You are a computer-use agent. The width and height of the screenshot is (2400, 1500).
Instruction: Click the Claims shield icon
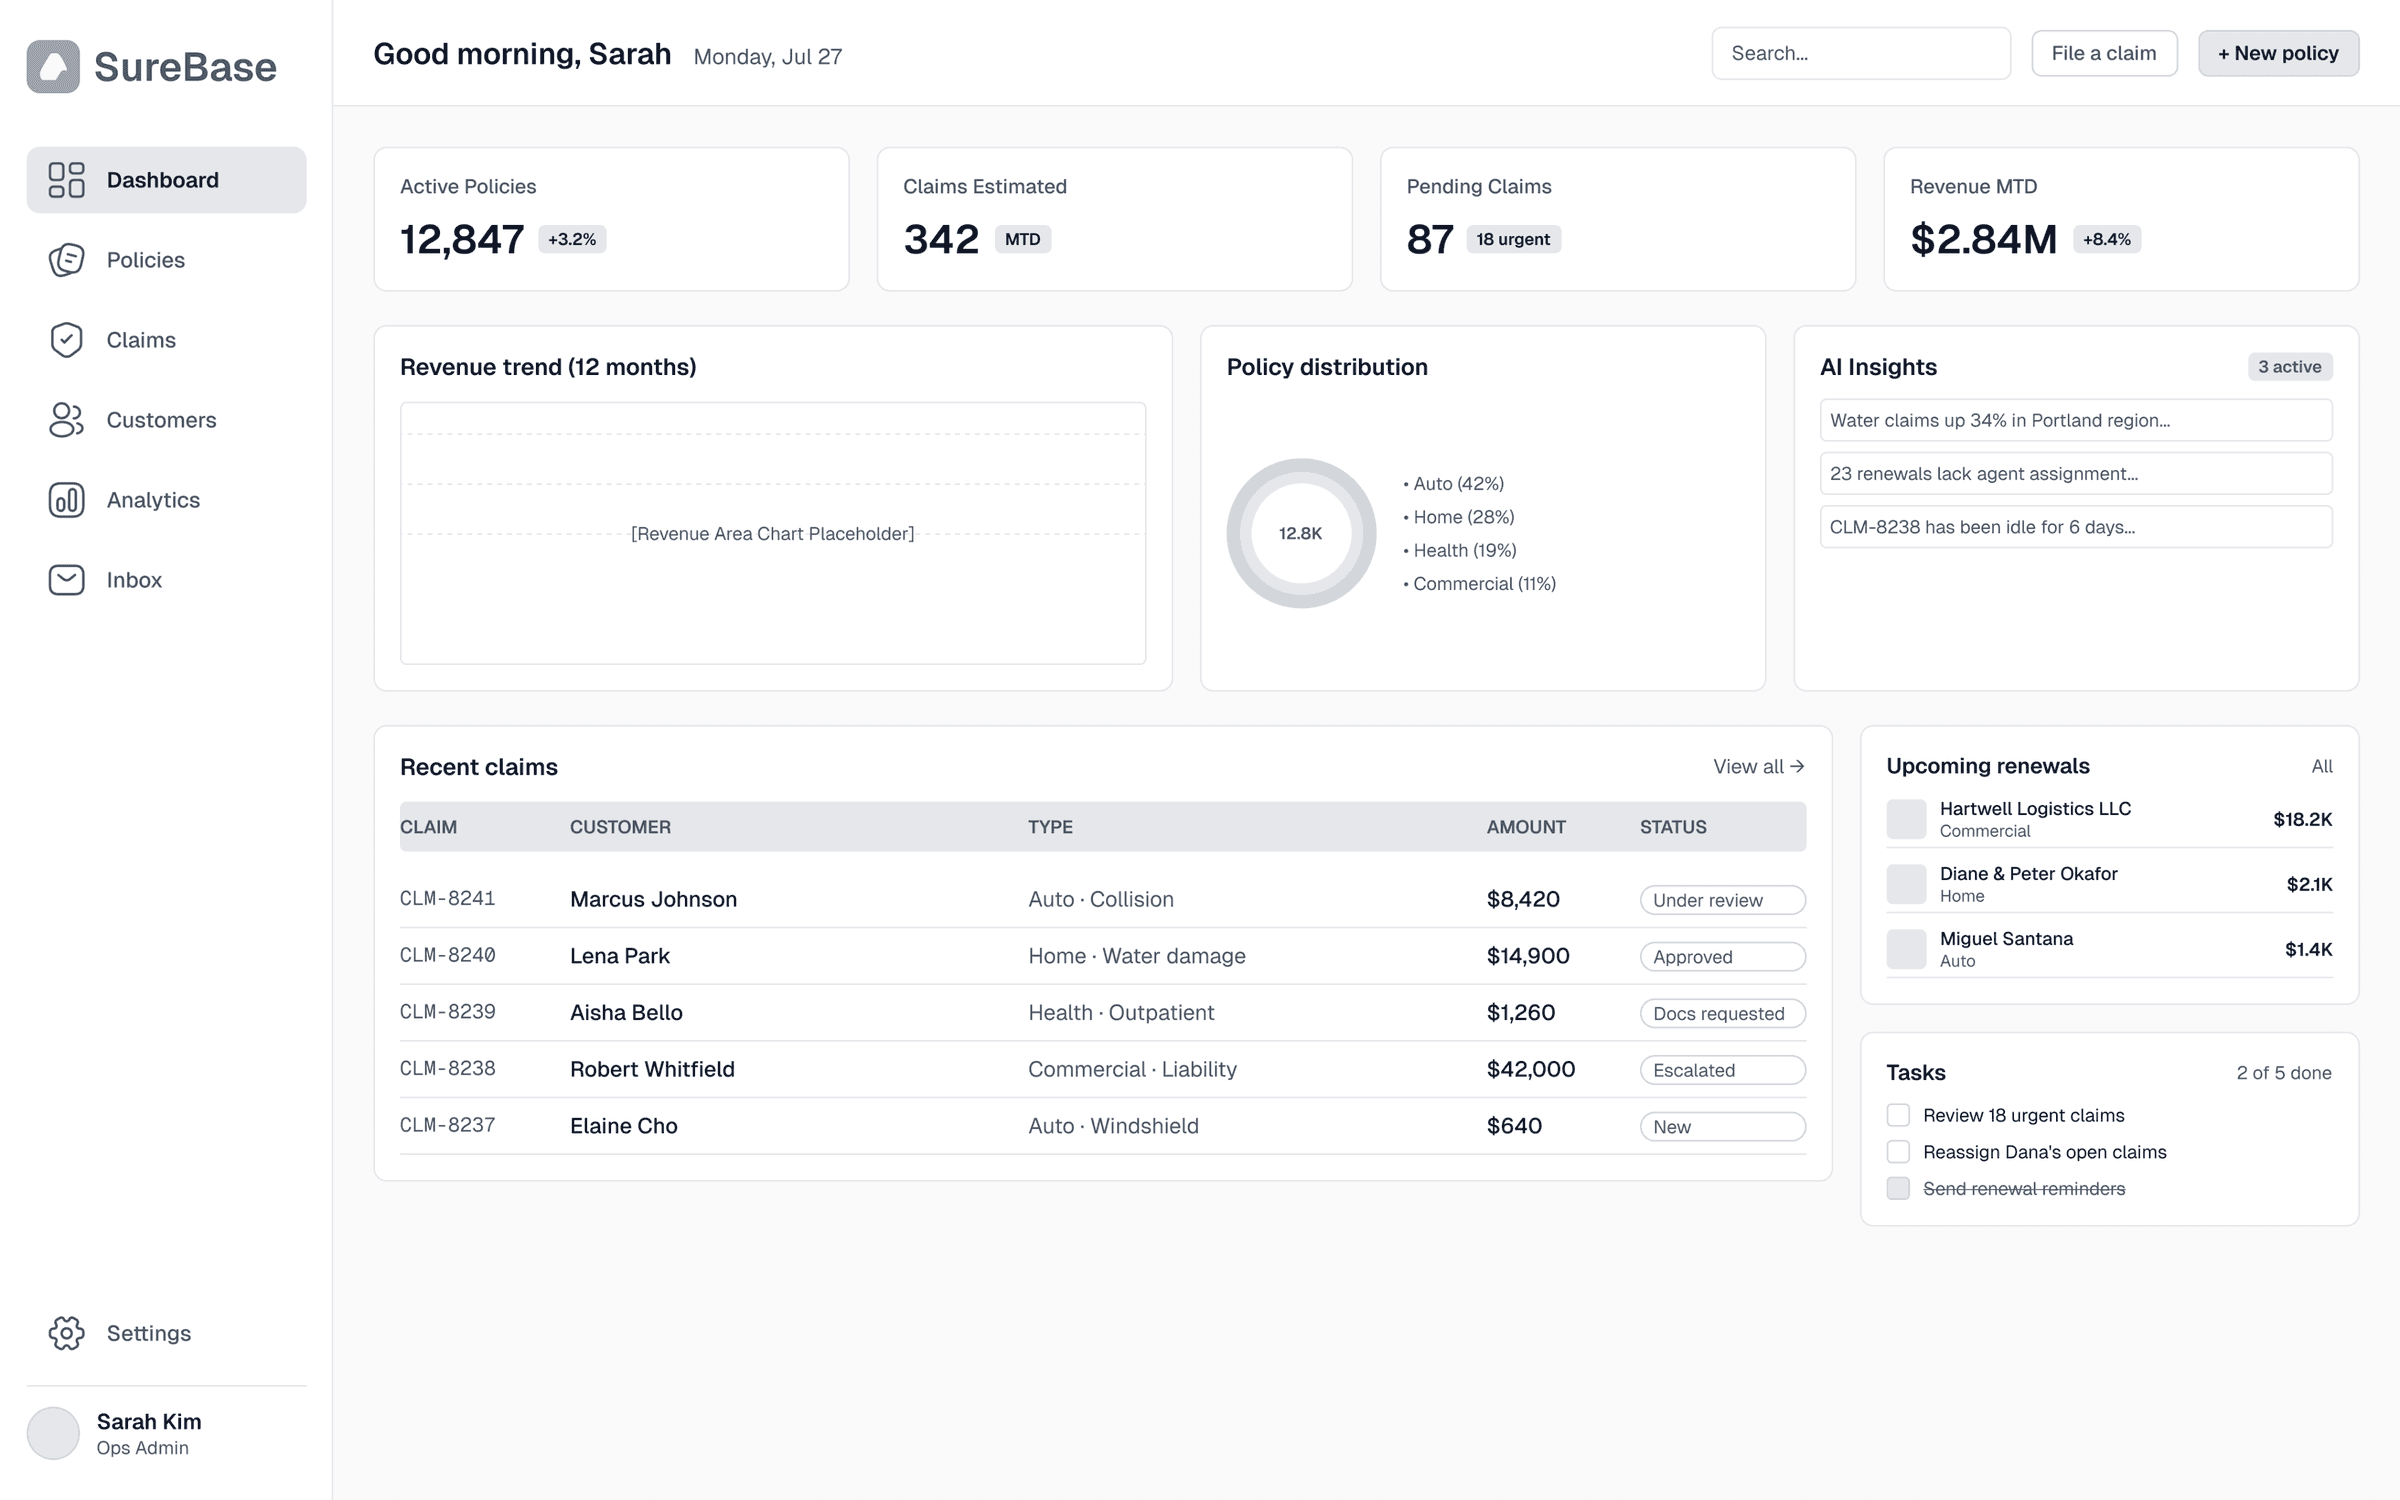67,340
